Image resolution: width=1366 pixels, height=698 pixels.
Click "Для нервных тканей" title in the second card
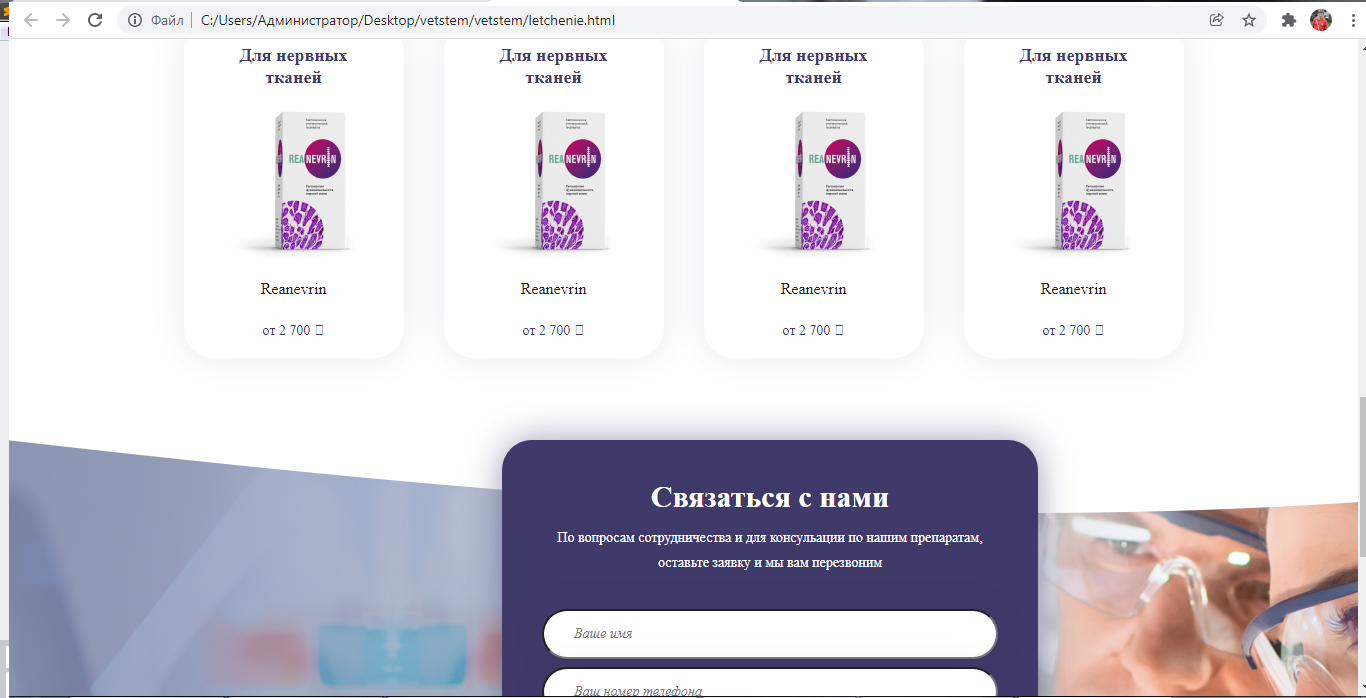point(553,67)
